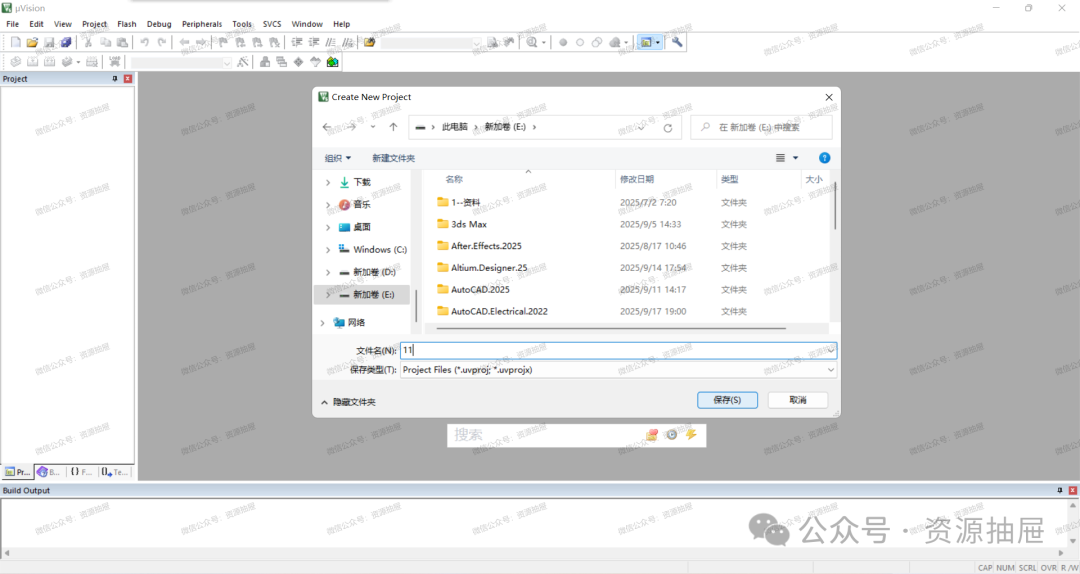The width and height of the screenshot is (1080, 574).
Task: Close the Build Output panel
Action: (x=1072, y=490)
